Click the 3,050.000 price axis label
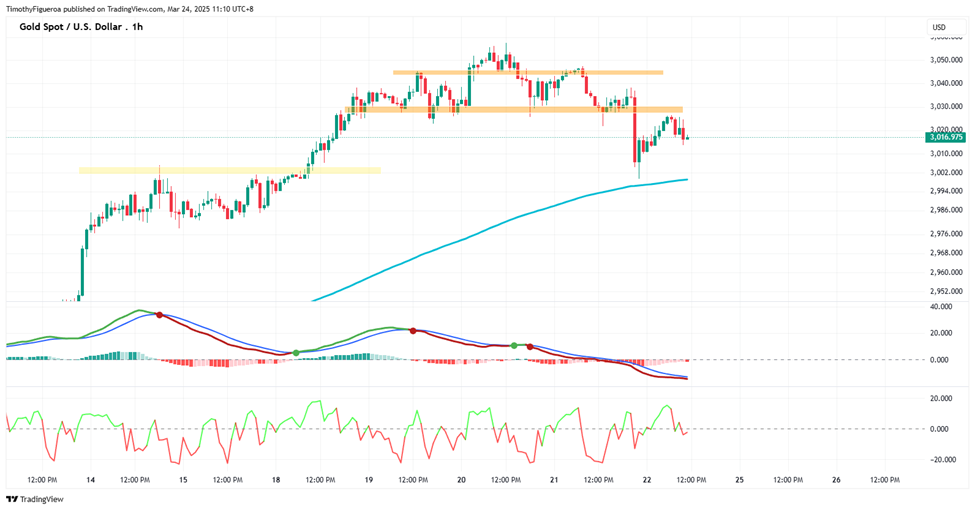975x510 pixels. point(946,60)
